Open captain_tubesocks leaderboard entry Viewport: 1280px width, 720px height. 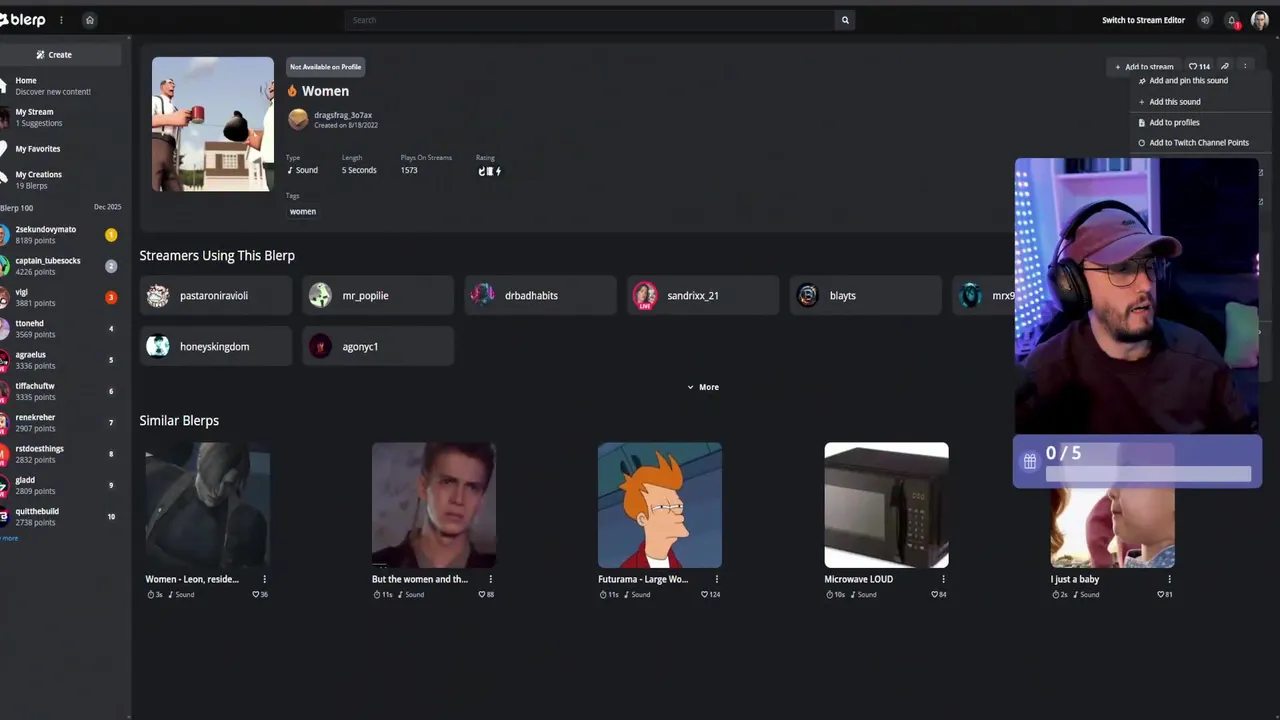pos(60,266)
